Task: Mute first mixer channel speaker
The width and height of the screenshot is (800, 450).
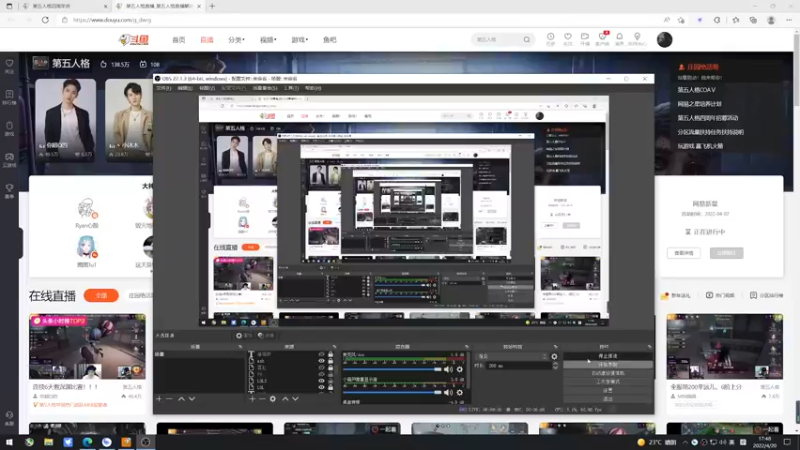Action: coord(448,369)
